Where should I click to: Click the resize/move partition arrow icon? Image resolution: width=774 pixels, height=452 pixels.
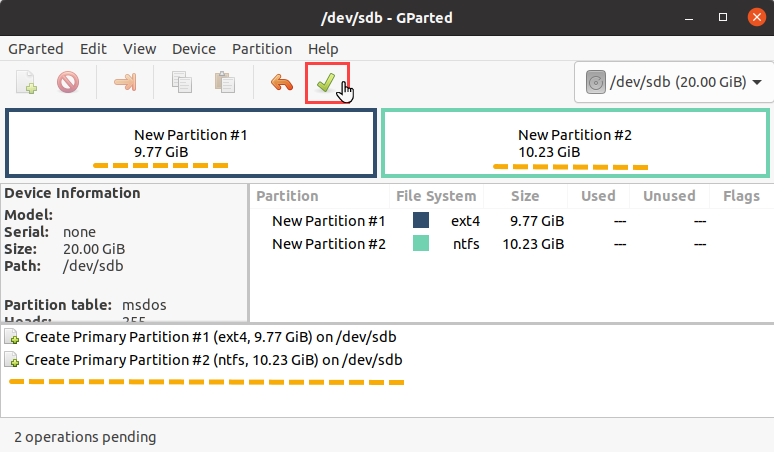click(x=125, y=82)
